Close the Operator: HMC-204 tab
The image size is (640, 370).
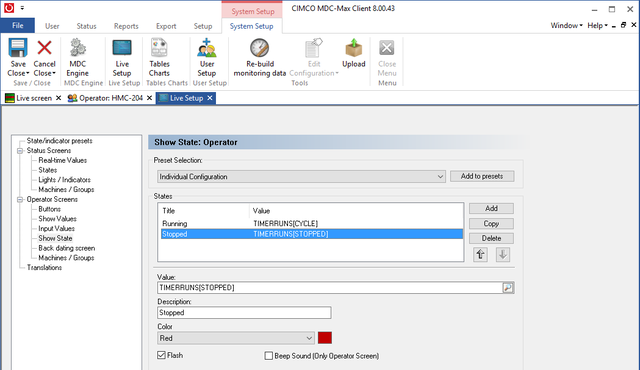(149, 98)
